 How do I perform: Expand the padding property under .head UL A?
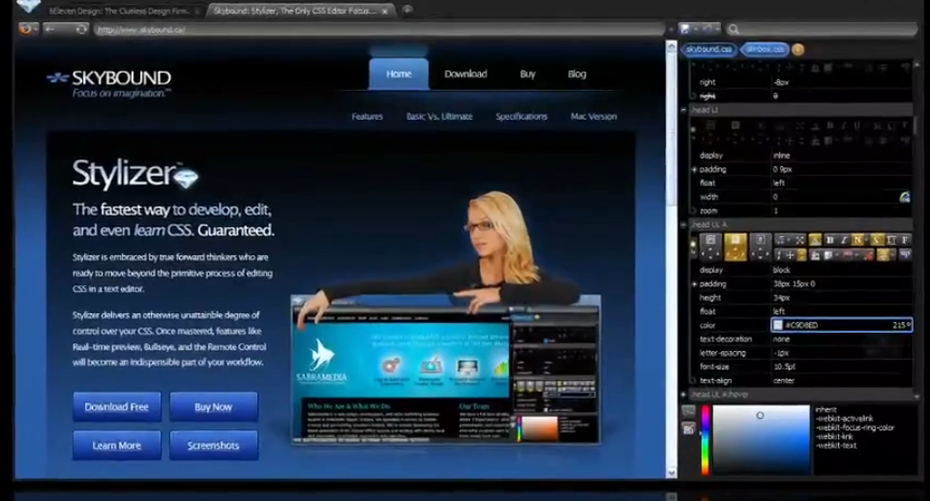tap(694, 284)
